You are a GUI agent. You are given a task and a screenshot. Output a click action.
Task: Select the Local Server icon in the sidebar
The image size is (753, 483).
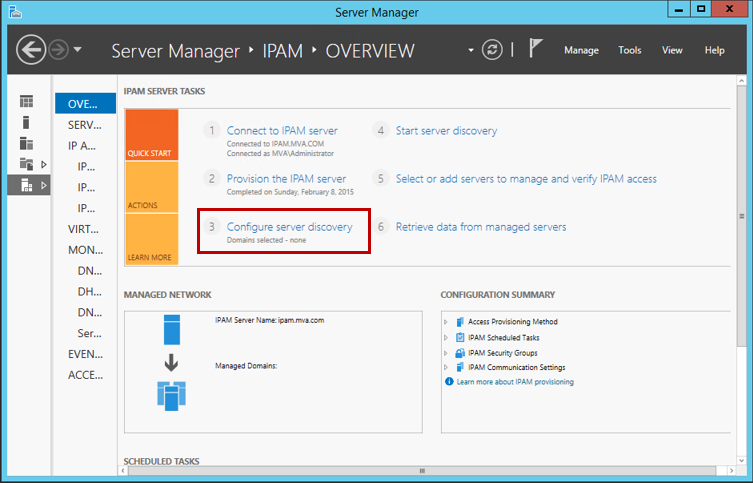pos(26,122)
